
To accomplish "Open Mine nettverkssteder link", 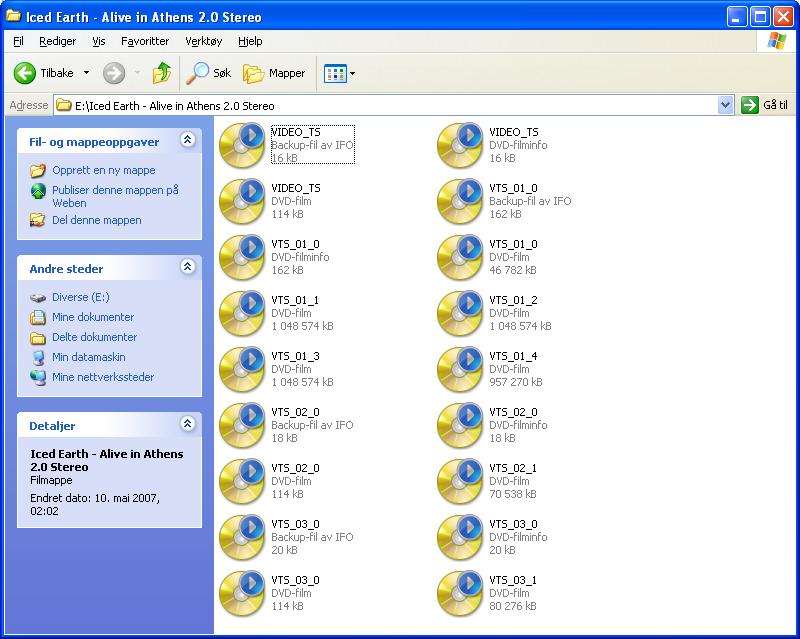I will 103,377.
